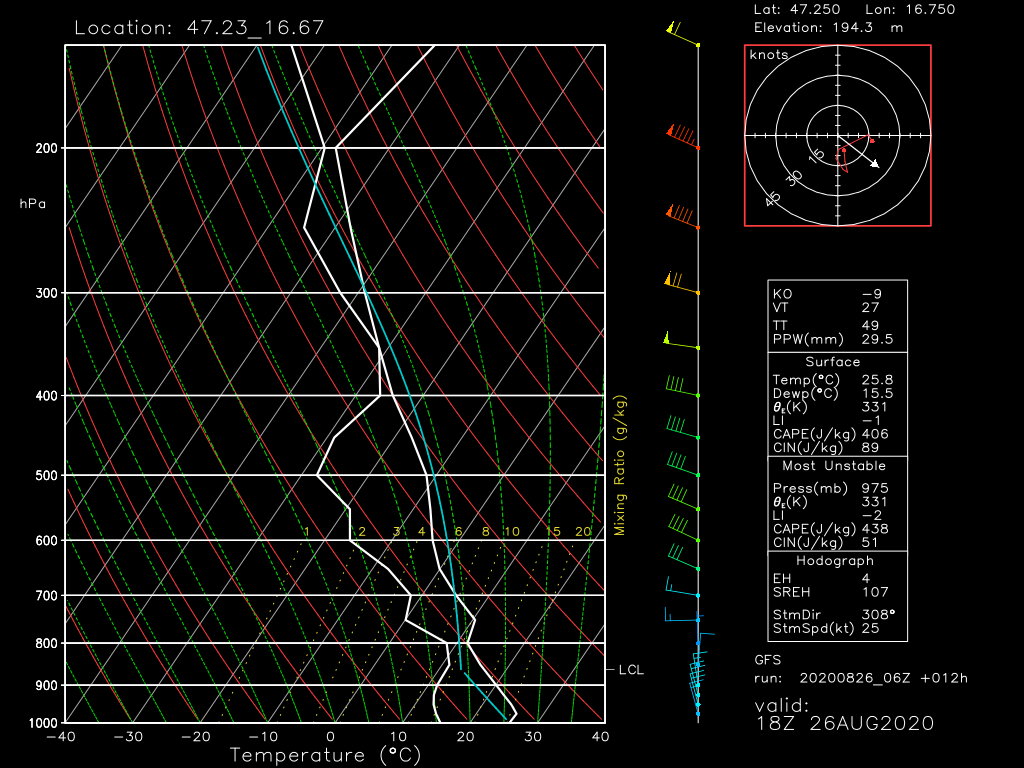Click the green wind barb at 500 hPa
This screenshot has height=768, width=1024.
click(682, 465)
